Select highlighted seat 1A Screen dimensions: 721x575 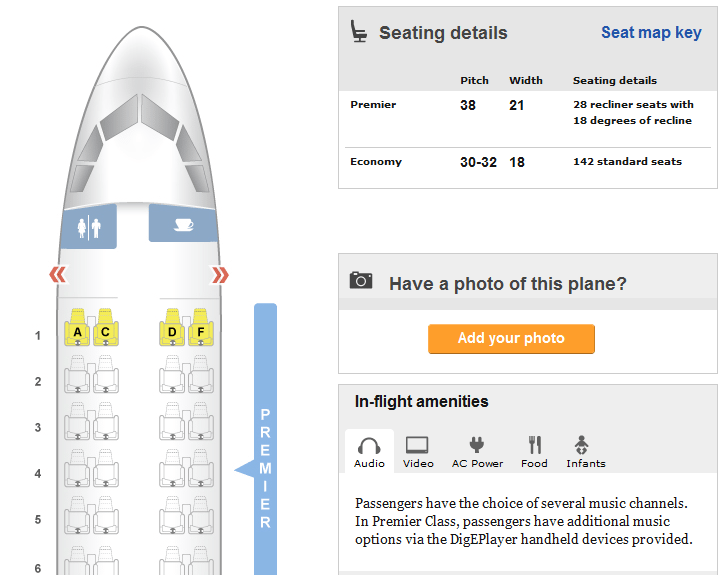tap(78, 331)
